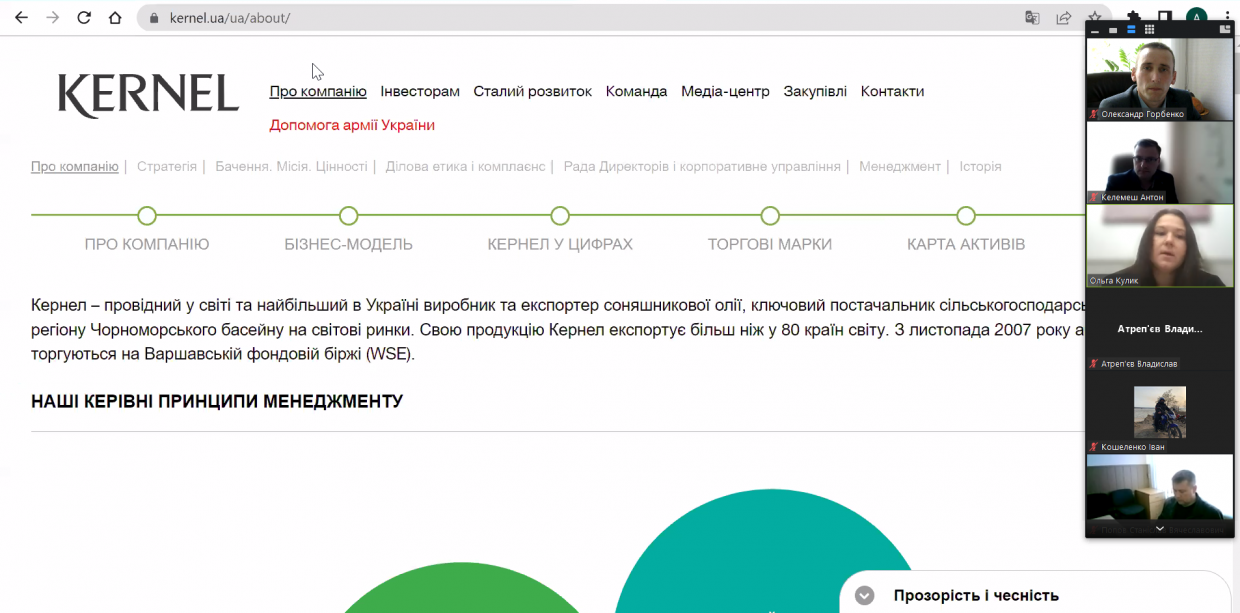Click the address bar showing kernel.ua/ua/about/
This screenshot has height=613, width=1240.
(580, 18)
